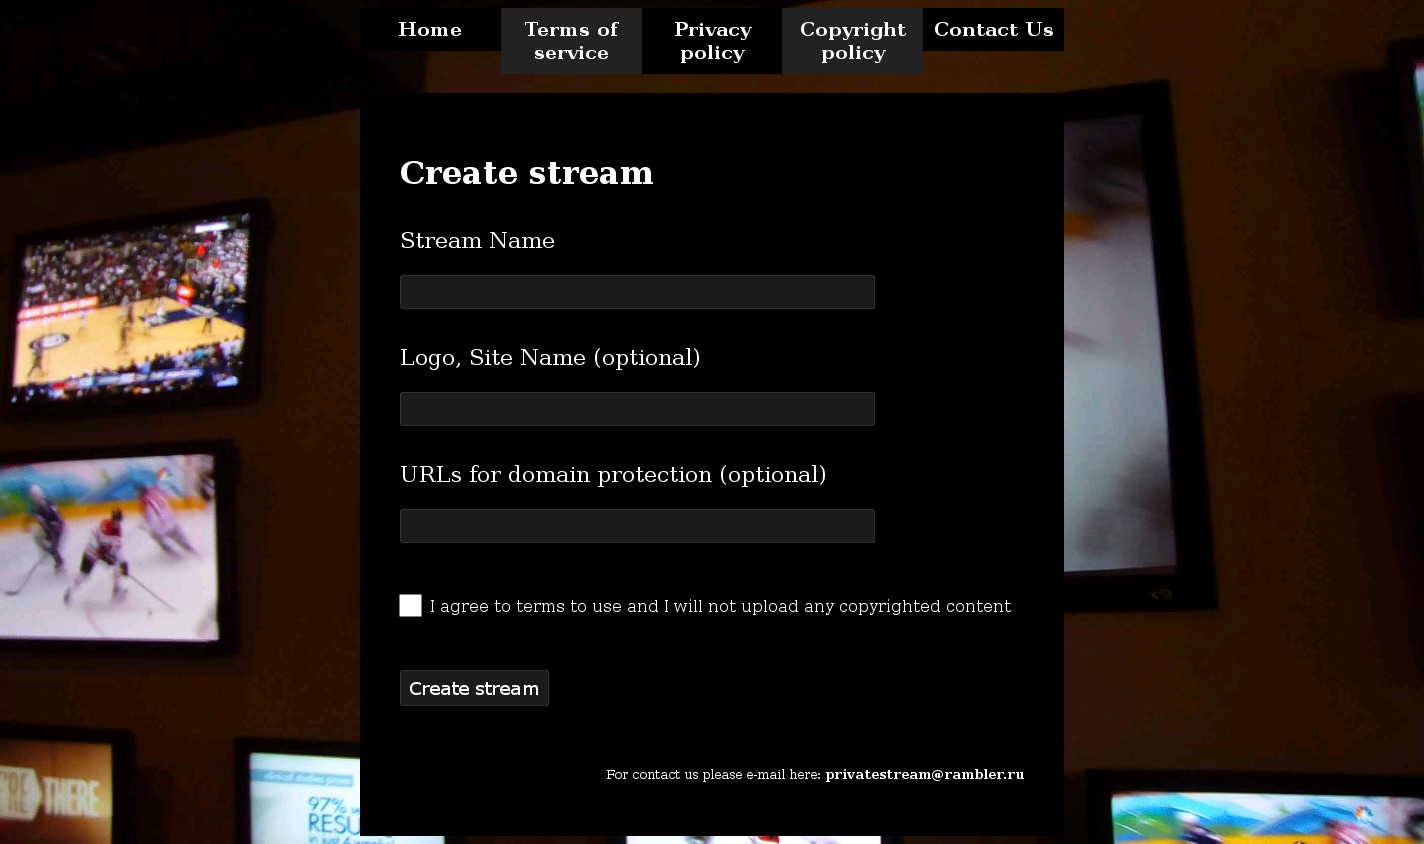The height and width of the screenshot is (844, 1424).
Task: Open the Home menu item
Action: pyautogui.click(x=430, y=30)
